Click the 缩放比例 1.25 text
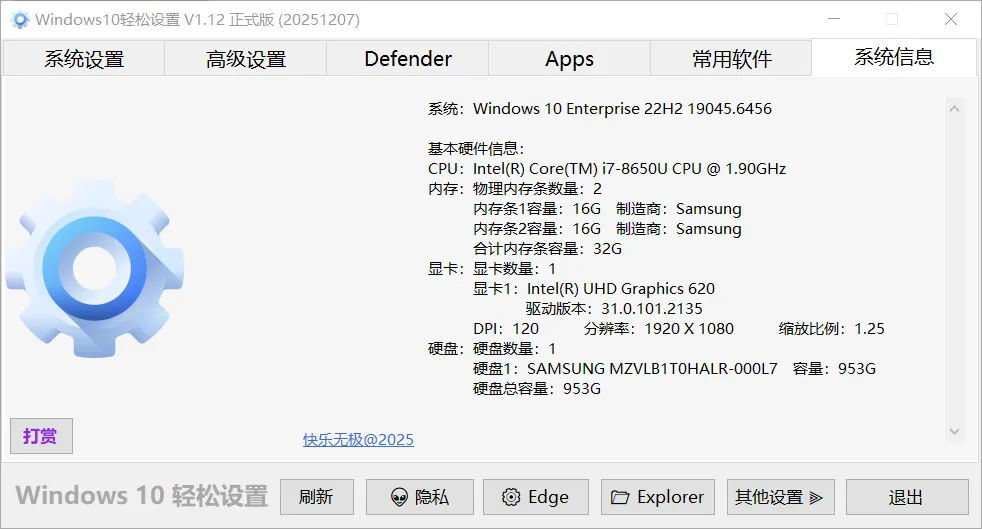This screenshot has height=529, width=982. click(x=831, y=329)
